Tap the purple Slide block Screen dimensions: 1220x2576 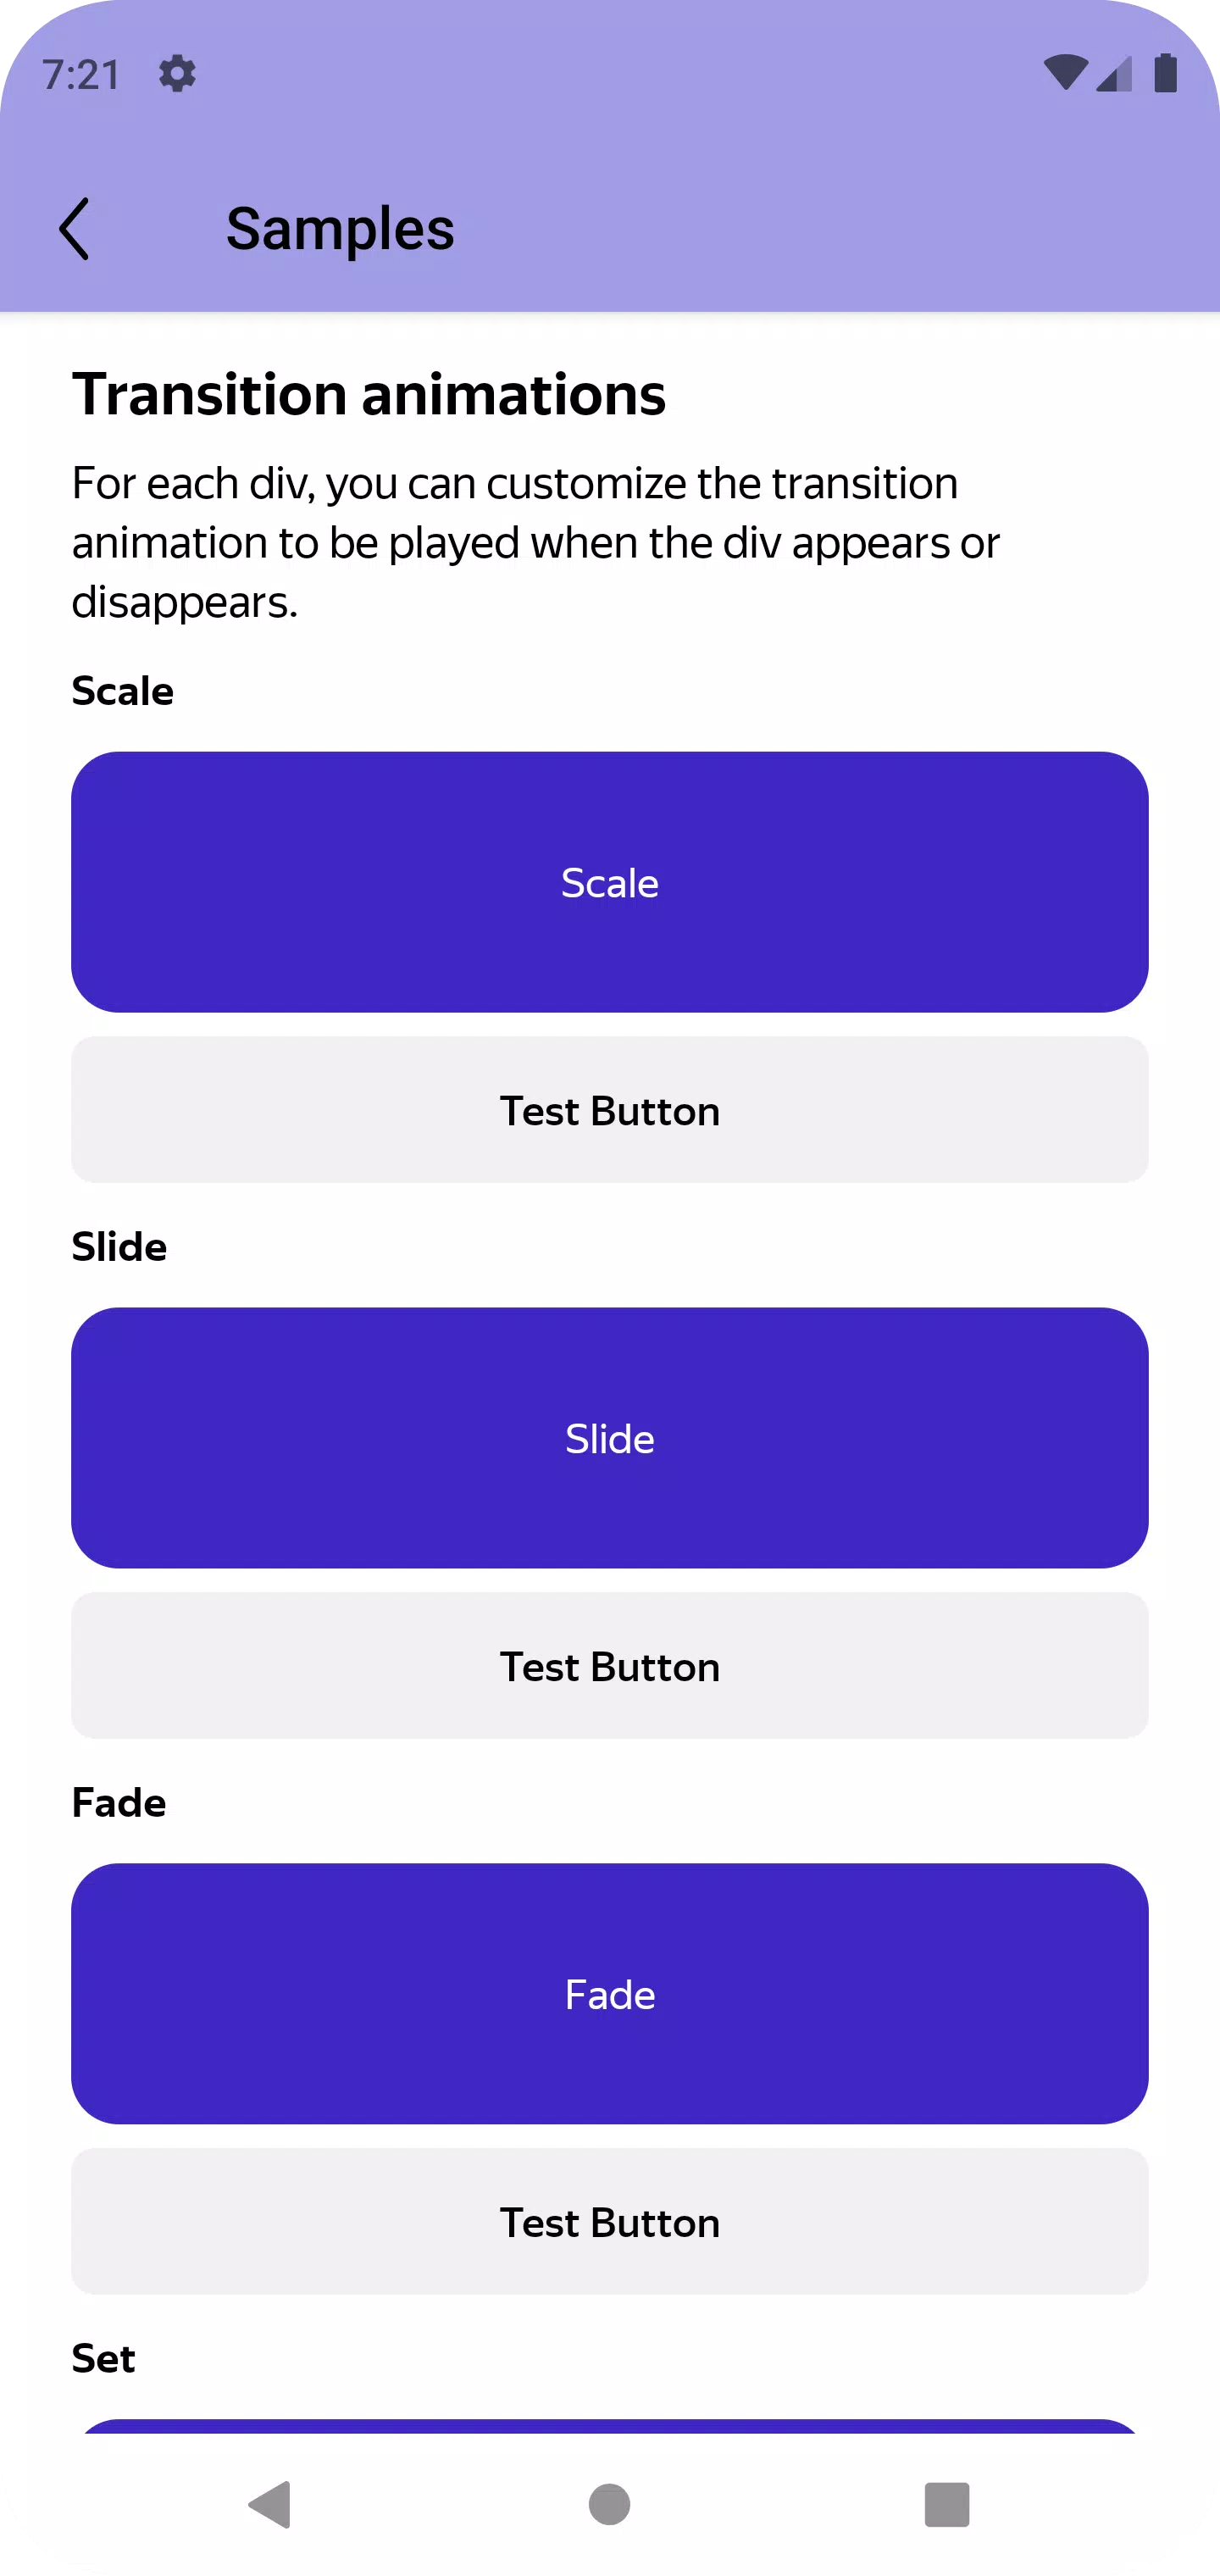point(610,1438)
